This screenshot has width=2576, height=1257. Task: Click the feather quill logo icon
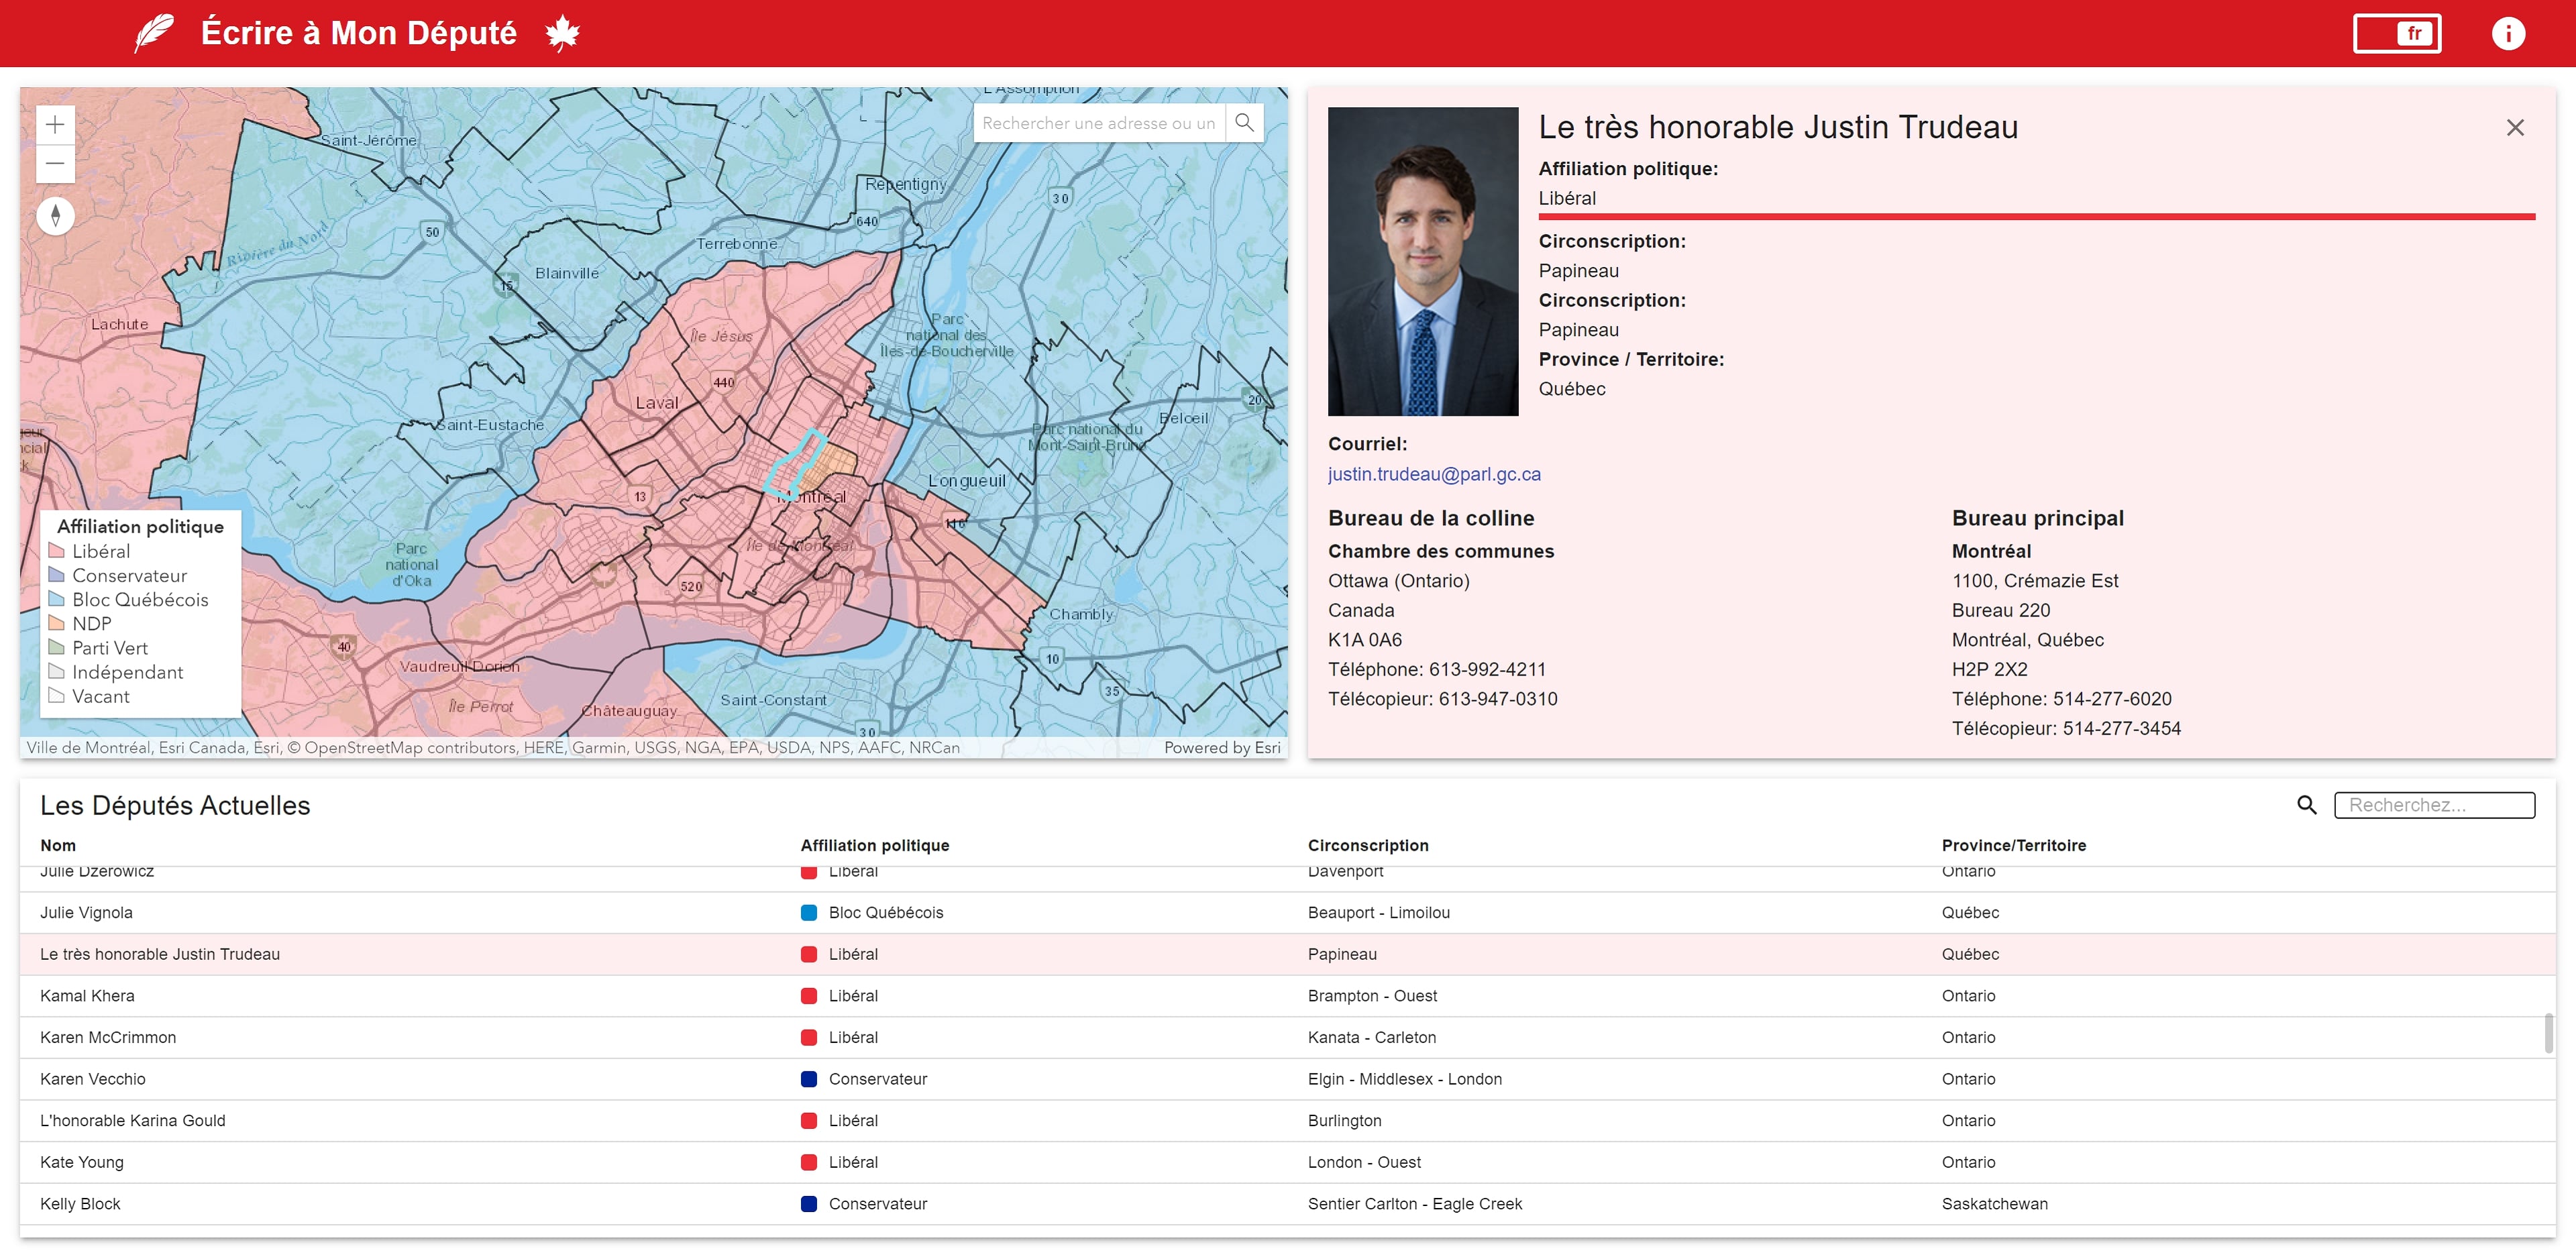[x=154, y=33]
